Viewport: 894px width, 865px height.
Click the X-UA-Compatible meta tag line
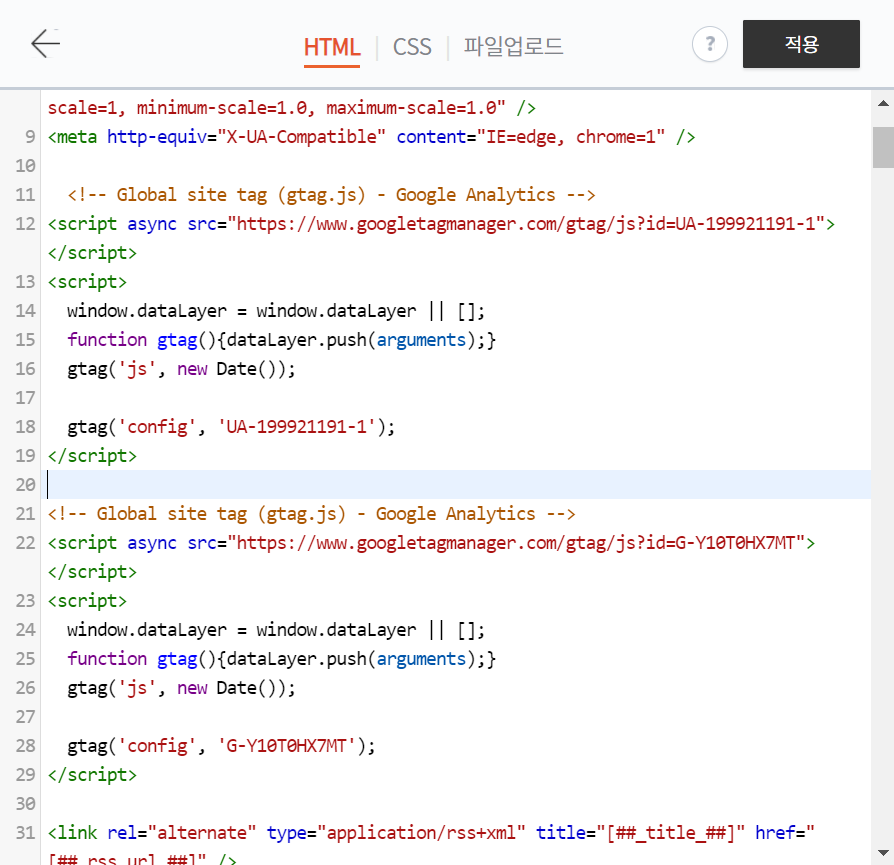click(371, 137)
